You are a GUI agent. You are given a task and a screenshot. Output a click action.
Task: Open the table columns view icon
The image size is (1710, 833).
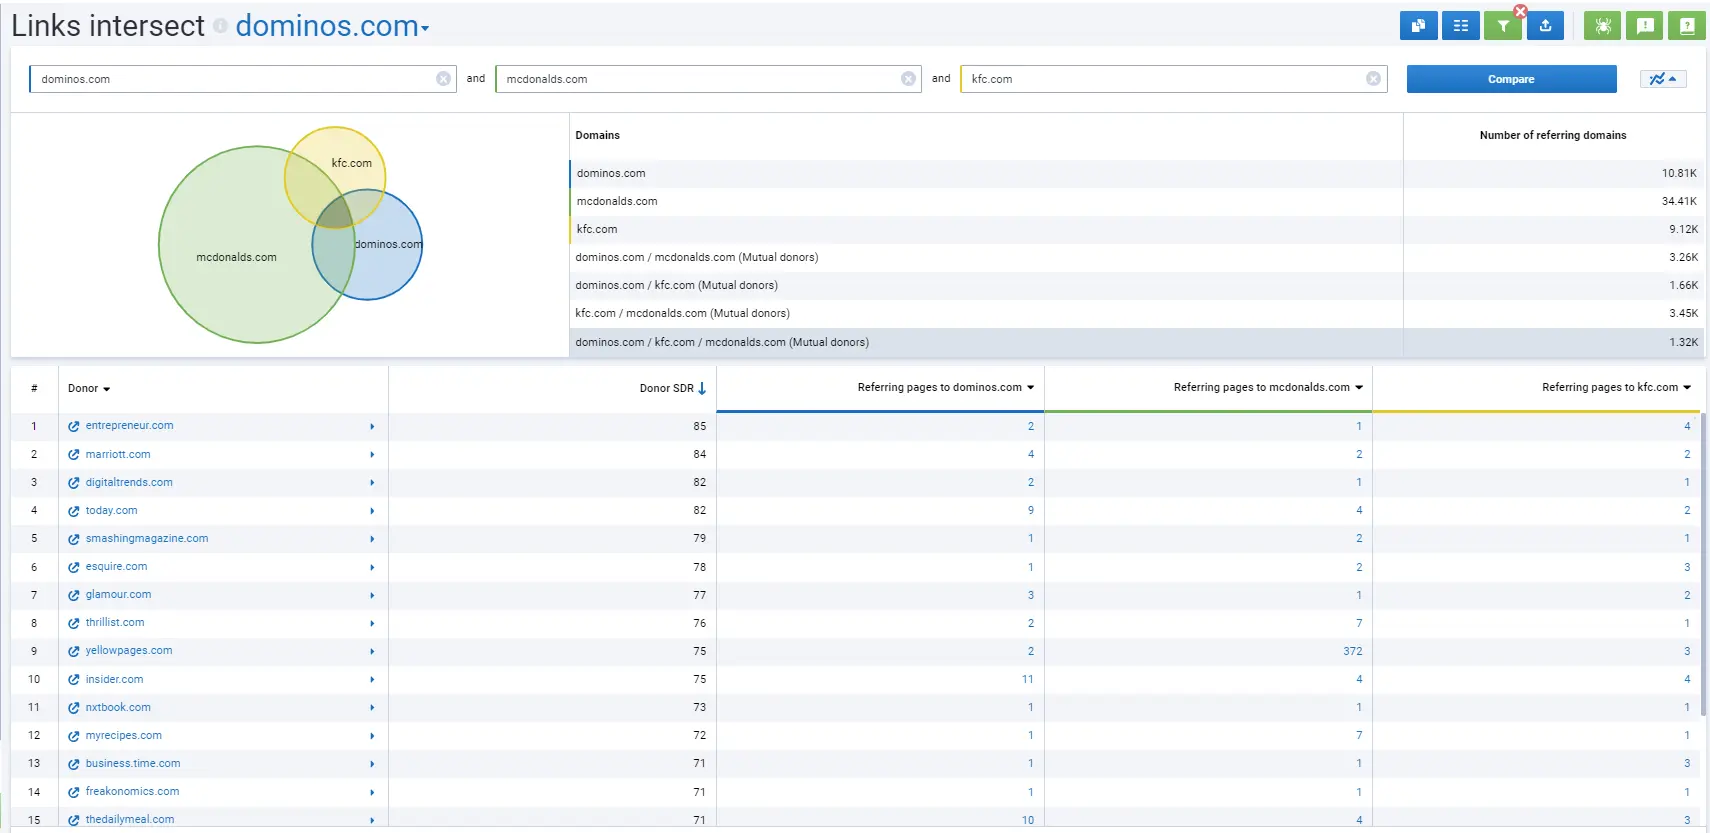tap(1460, 26)
